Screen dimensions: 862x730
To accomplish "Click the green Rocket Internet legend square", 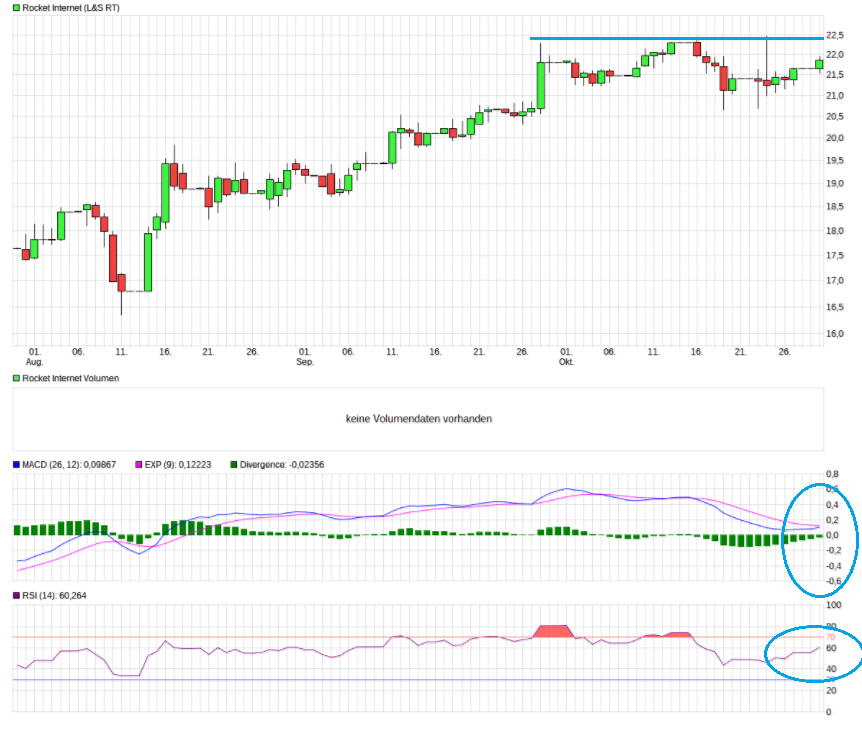I will [16, 8].
